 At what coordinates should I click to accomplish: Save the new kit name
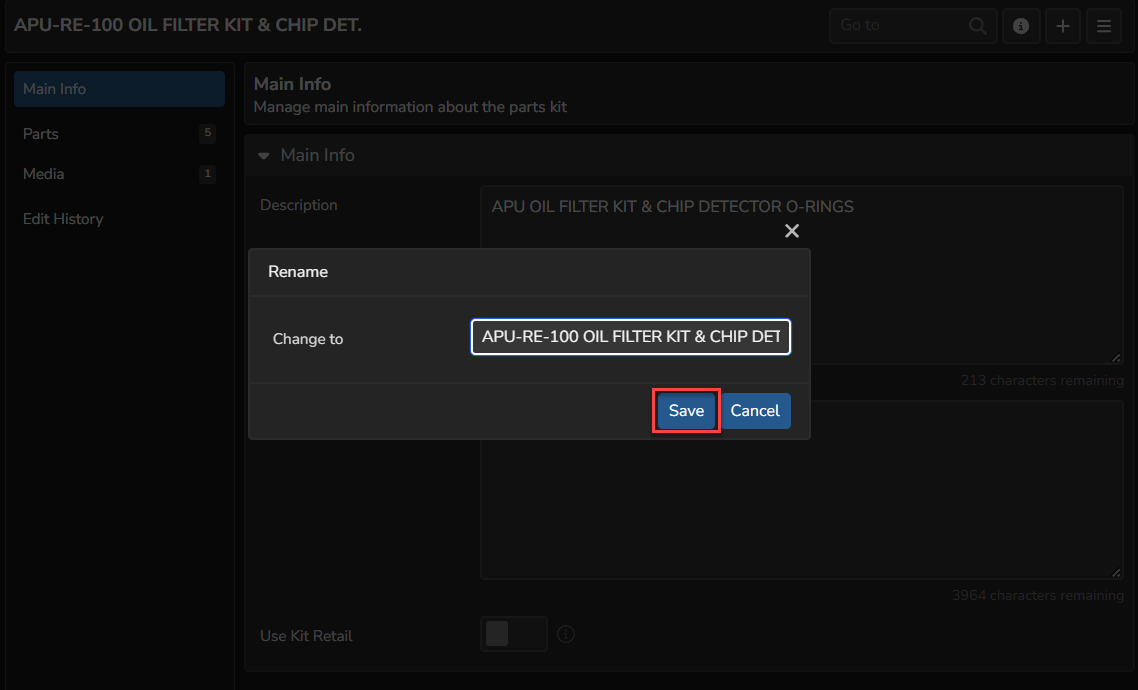(x=686, y=410)
